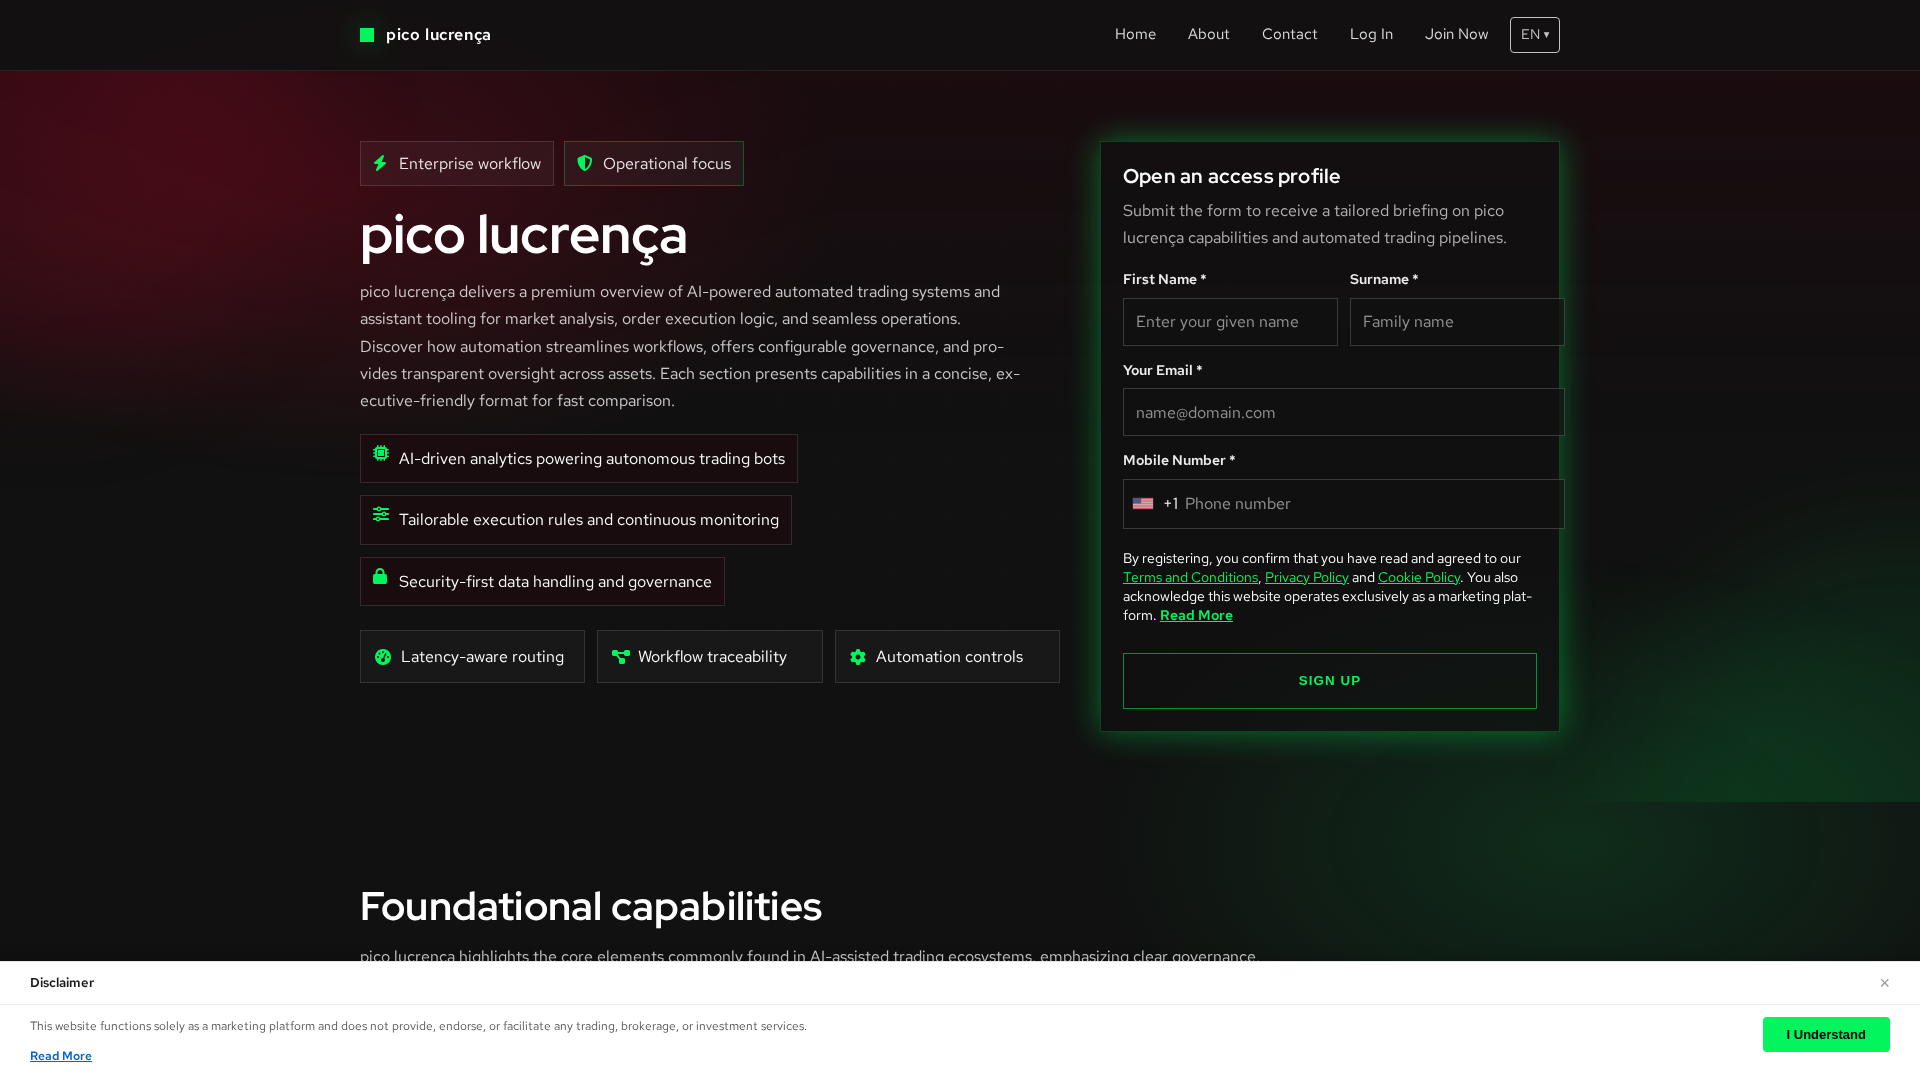Select Join Now in the header
1920x1080 pixels.
pos(1456,34)
